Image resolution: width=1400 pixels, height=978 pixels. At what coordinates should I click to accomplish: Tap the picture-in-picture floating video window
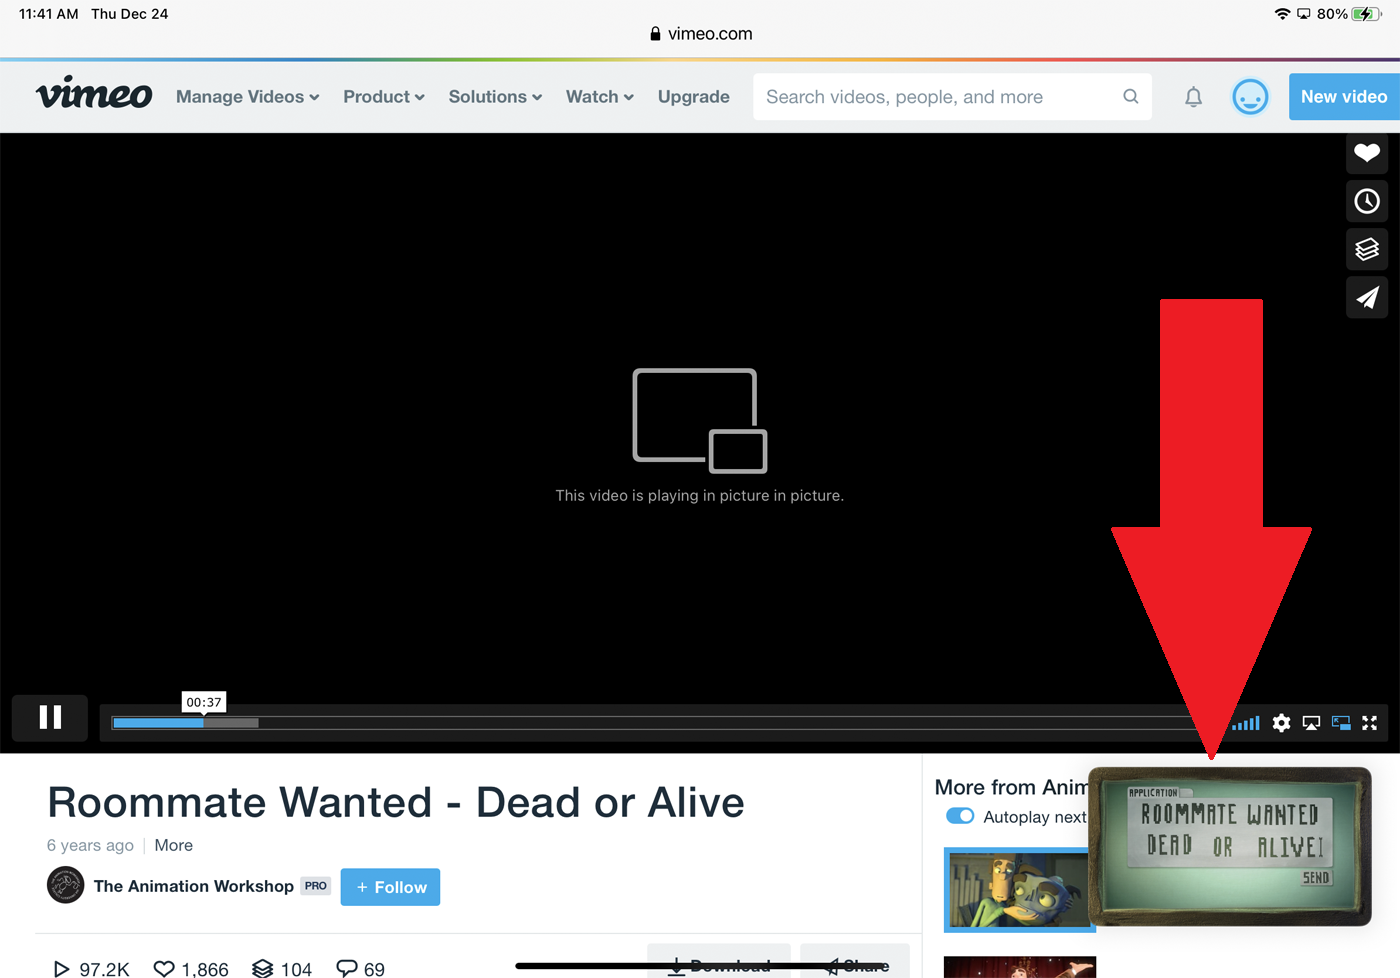click(1230, 847)
